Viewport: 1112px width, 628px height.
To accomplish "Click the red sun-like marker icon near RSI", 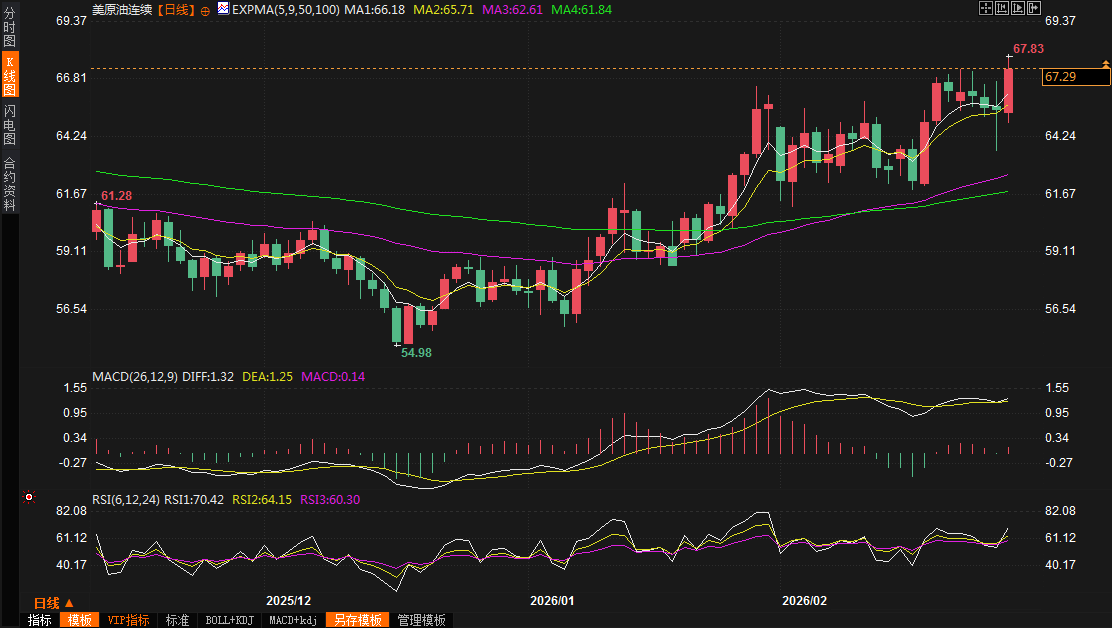I will pyautogui.click(x=29, y=497).
